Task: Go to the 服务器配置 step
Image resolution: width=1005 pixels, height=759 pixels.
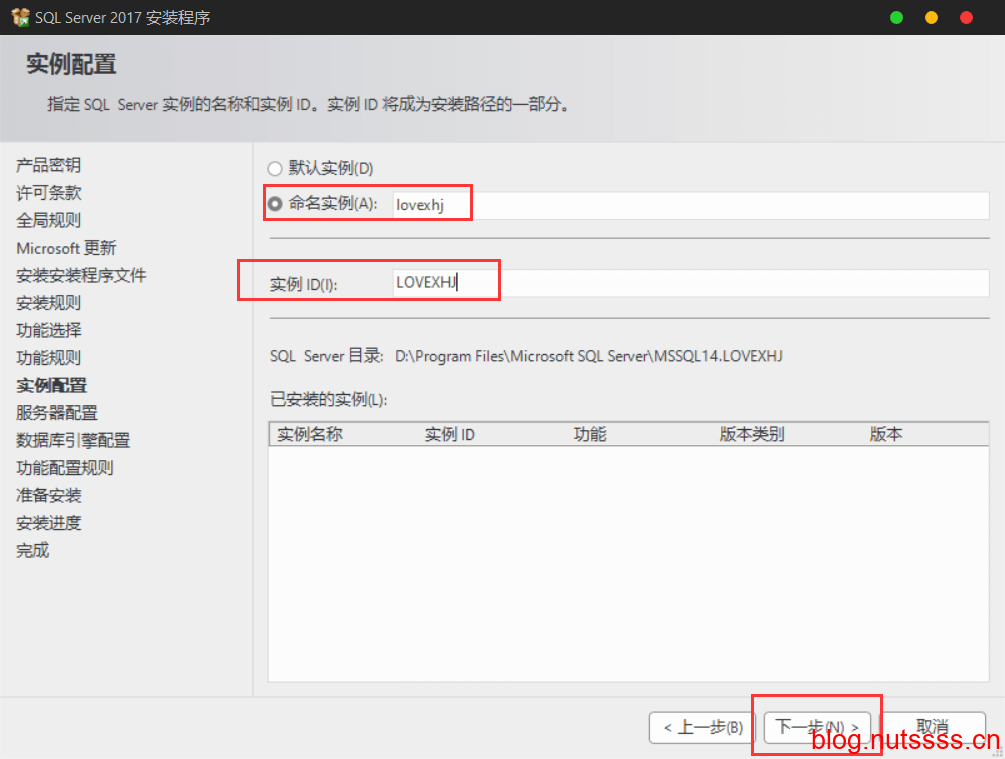Action: (57, 413)
